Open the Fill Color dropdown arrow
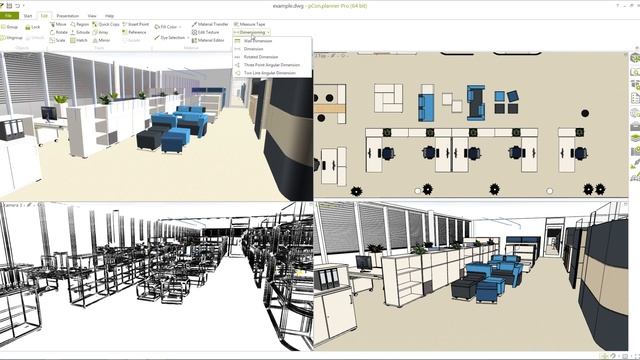The width and height of the screenshot is (640, 360). click(180, 27)
